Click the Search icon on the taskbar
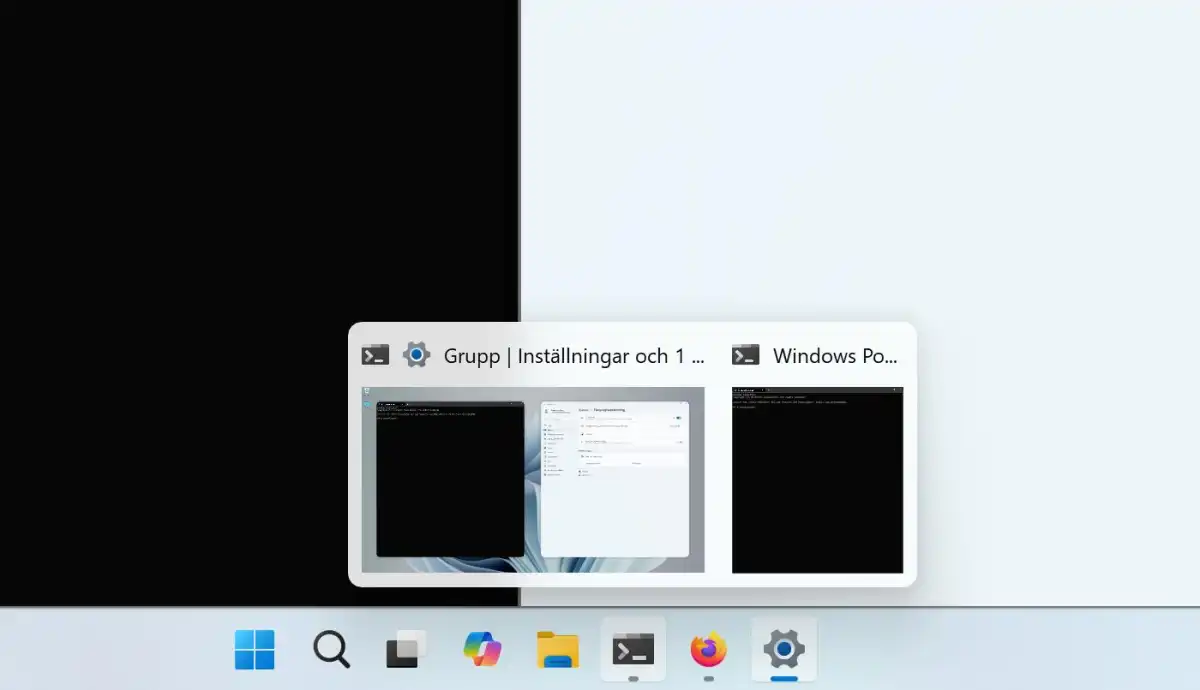The height and width of the screenshot is (690, 1200). (330, 650)
